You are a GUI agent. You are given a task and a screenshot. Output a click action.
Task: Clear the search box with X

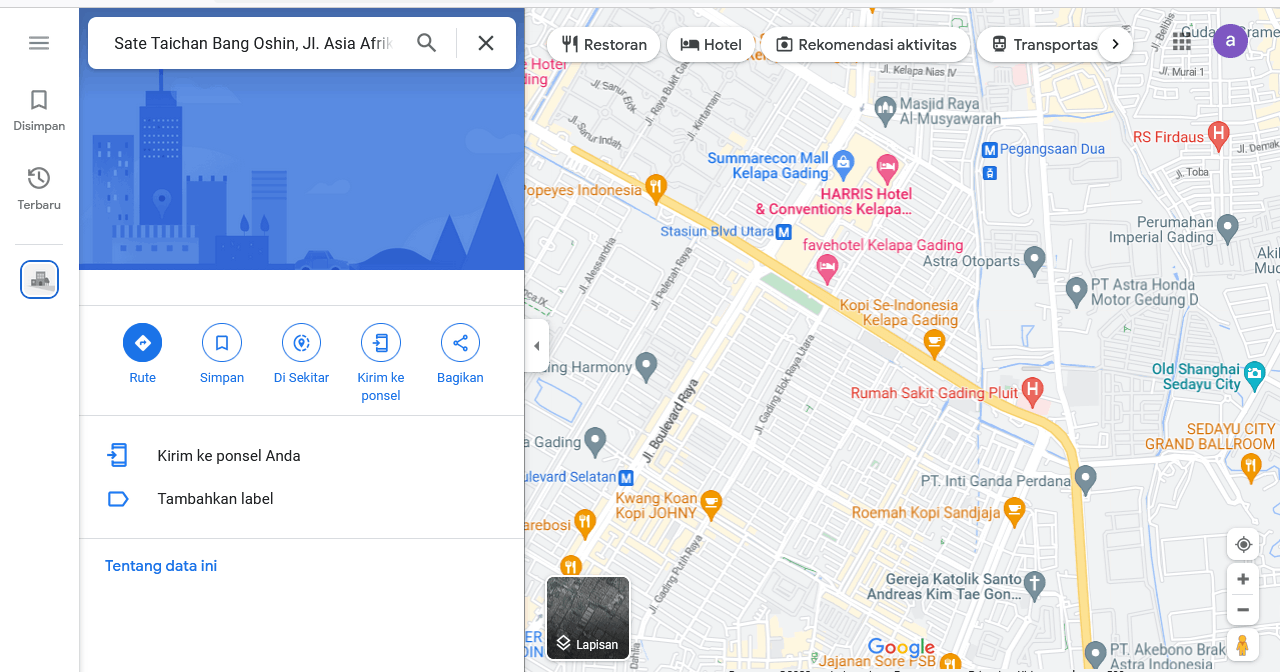[x=486, y=43]
